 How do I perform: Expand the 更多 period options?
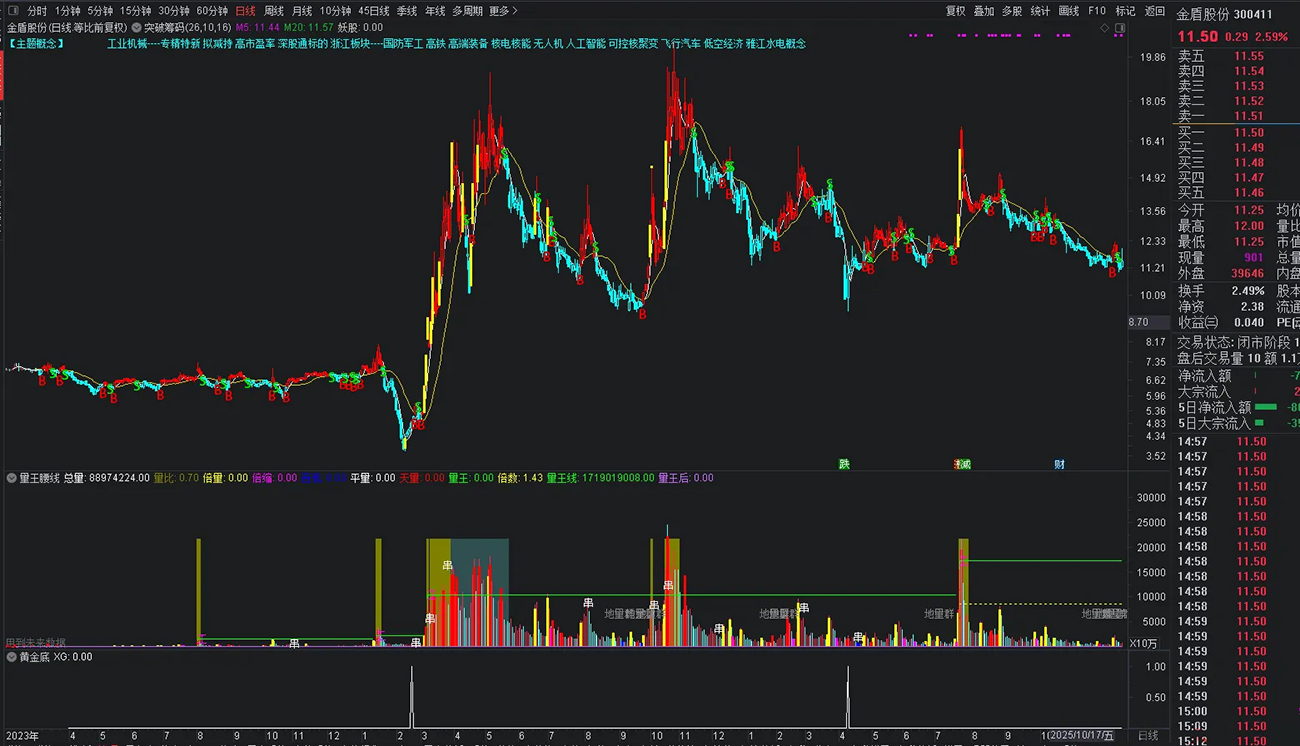click(503, 11)
